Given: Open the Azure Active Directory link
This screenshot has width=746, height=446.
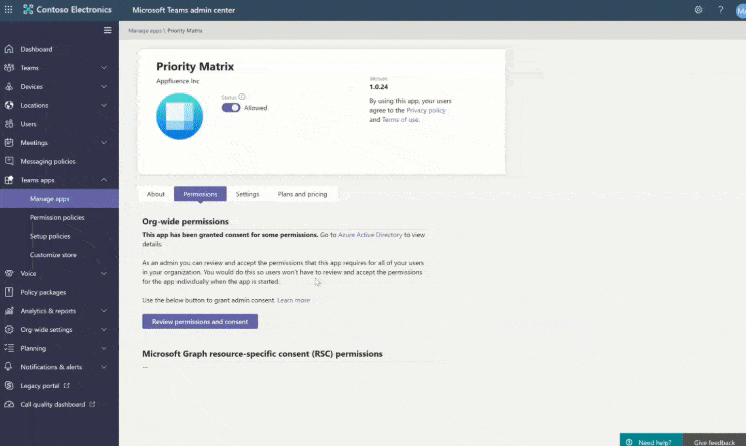Looking at the screenshot, I should 370,234.
